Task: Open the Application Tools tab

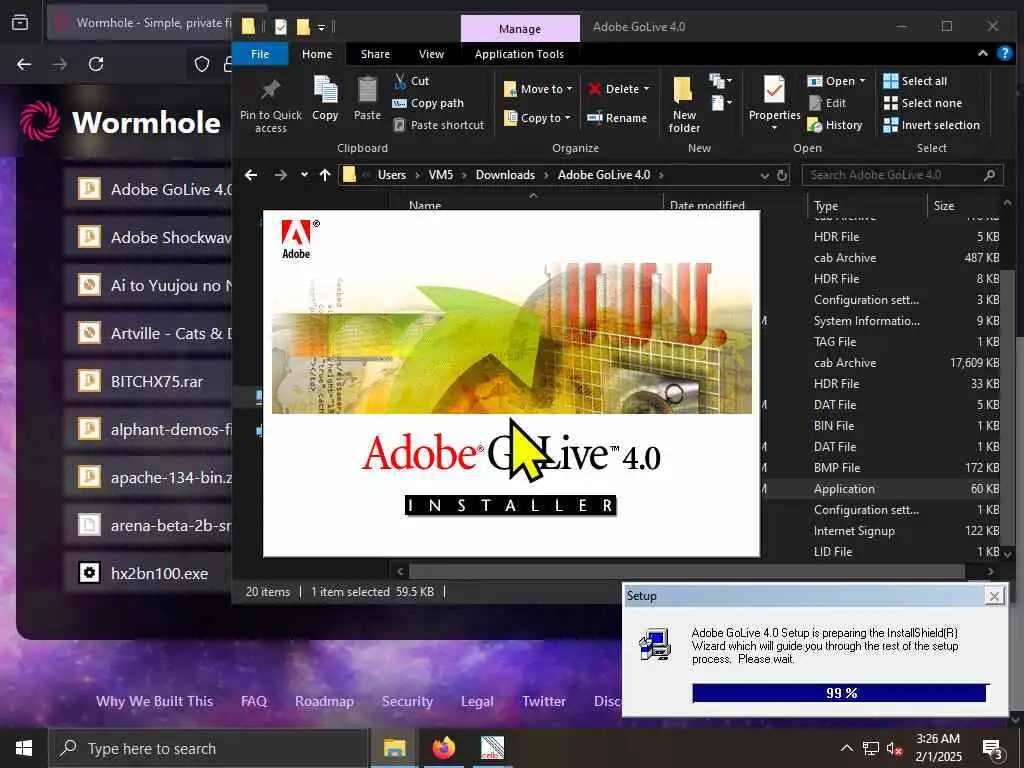Action: tap(519, 54)
